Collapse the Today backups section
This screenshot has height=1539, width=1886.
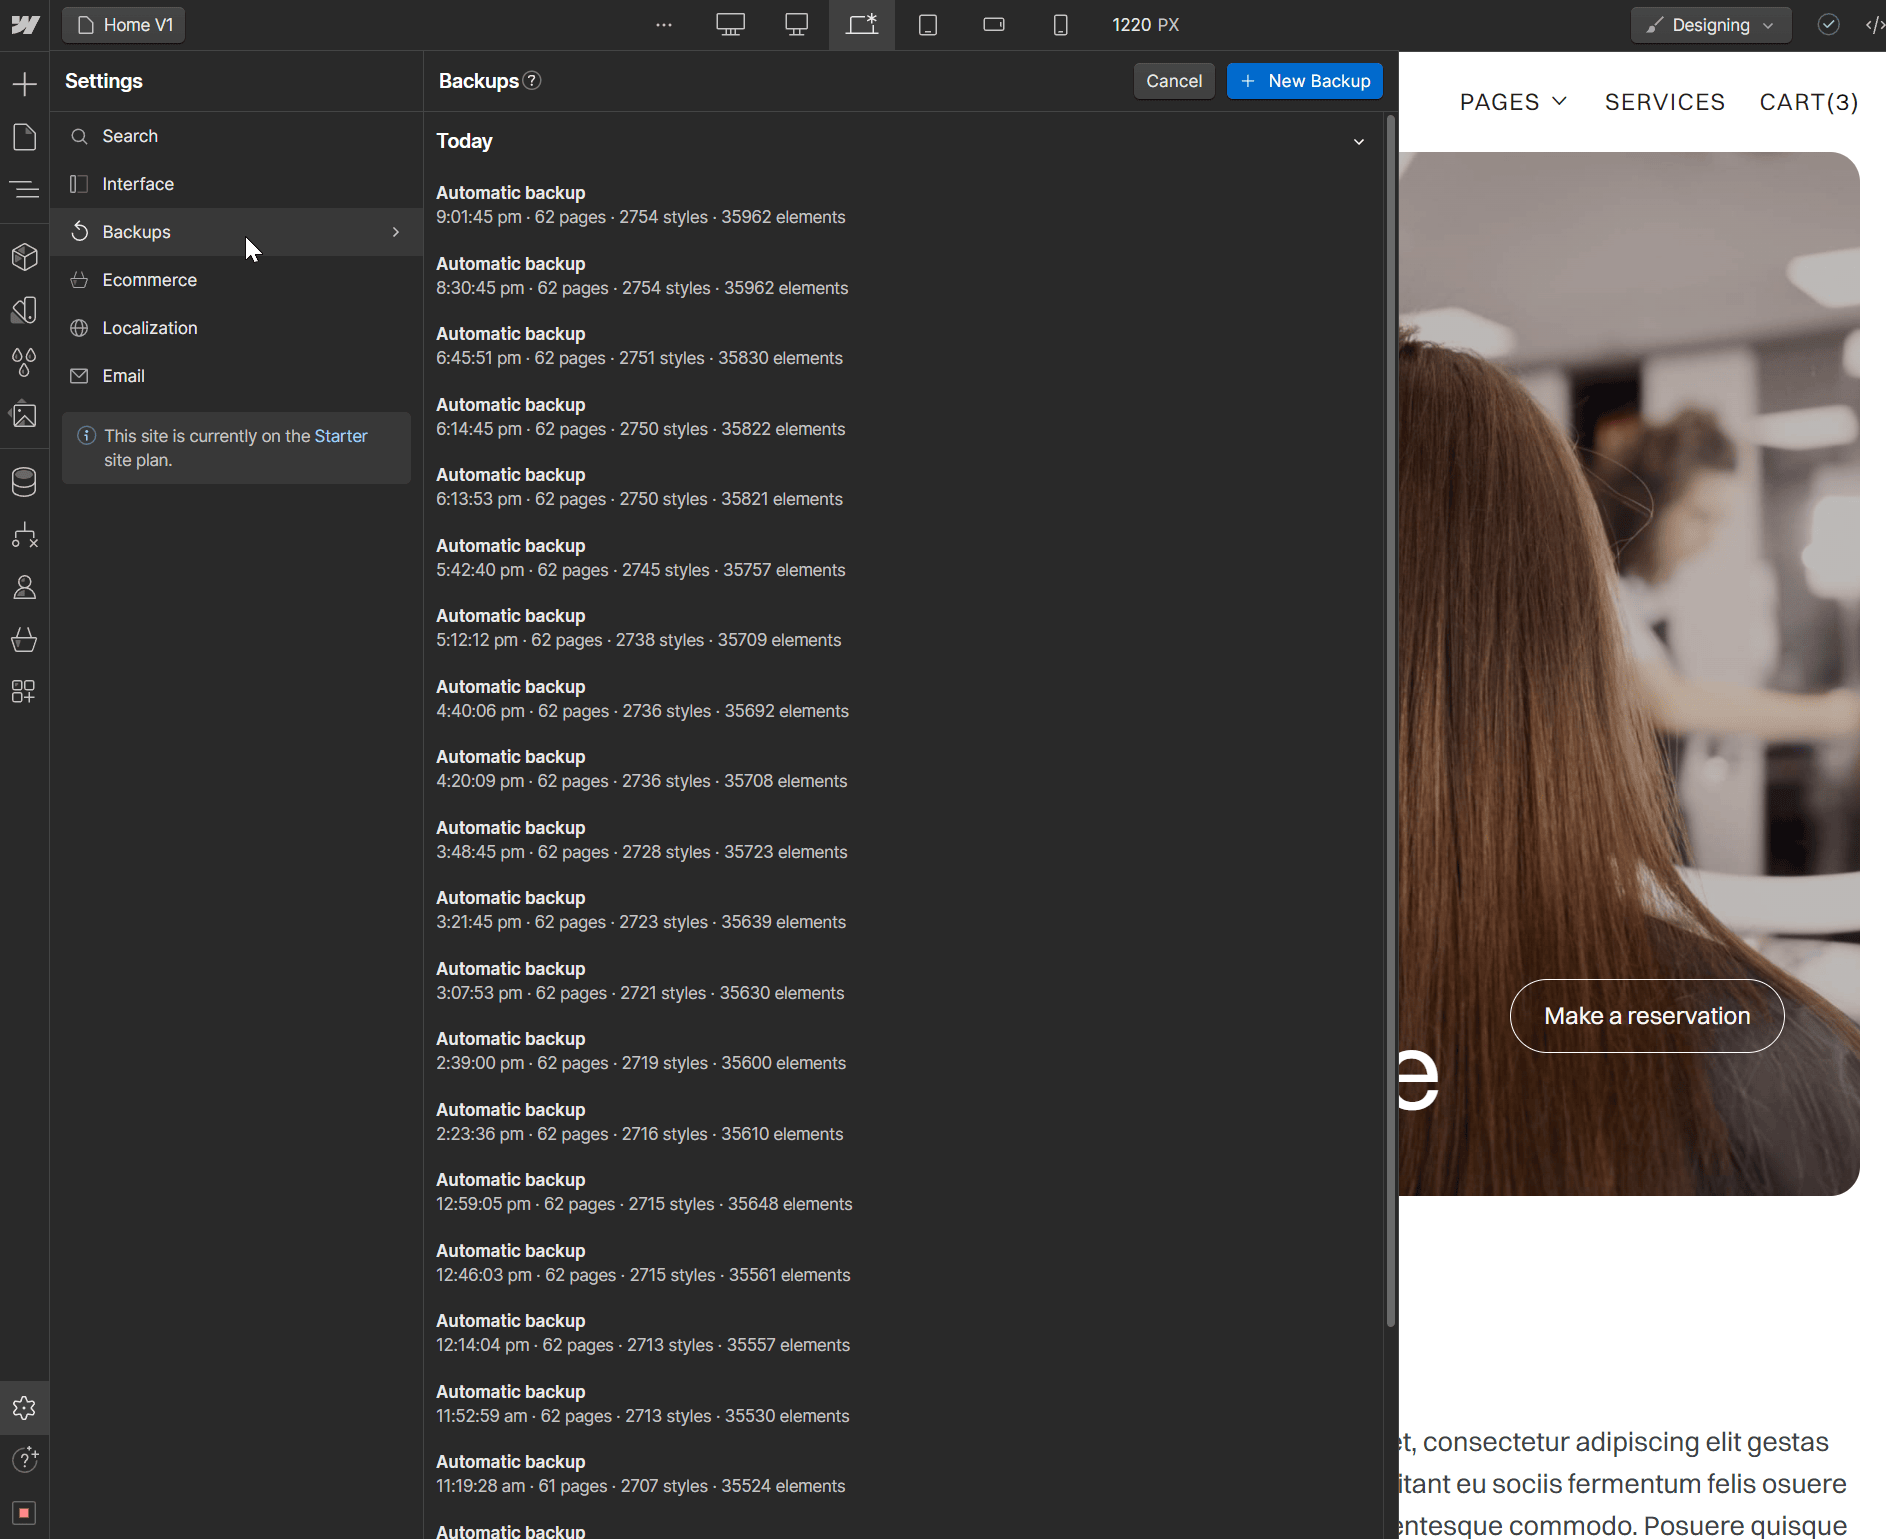1358,142
